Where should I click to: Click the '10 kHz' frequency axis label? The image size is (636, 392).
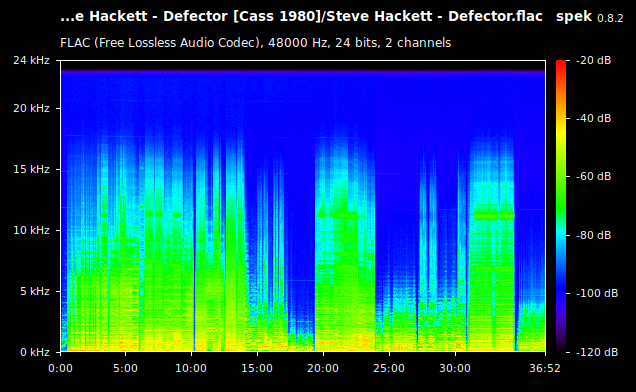click(x=31, y=230)
